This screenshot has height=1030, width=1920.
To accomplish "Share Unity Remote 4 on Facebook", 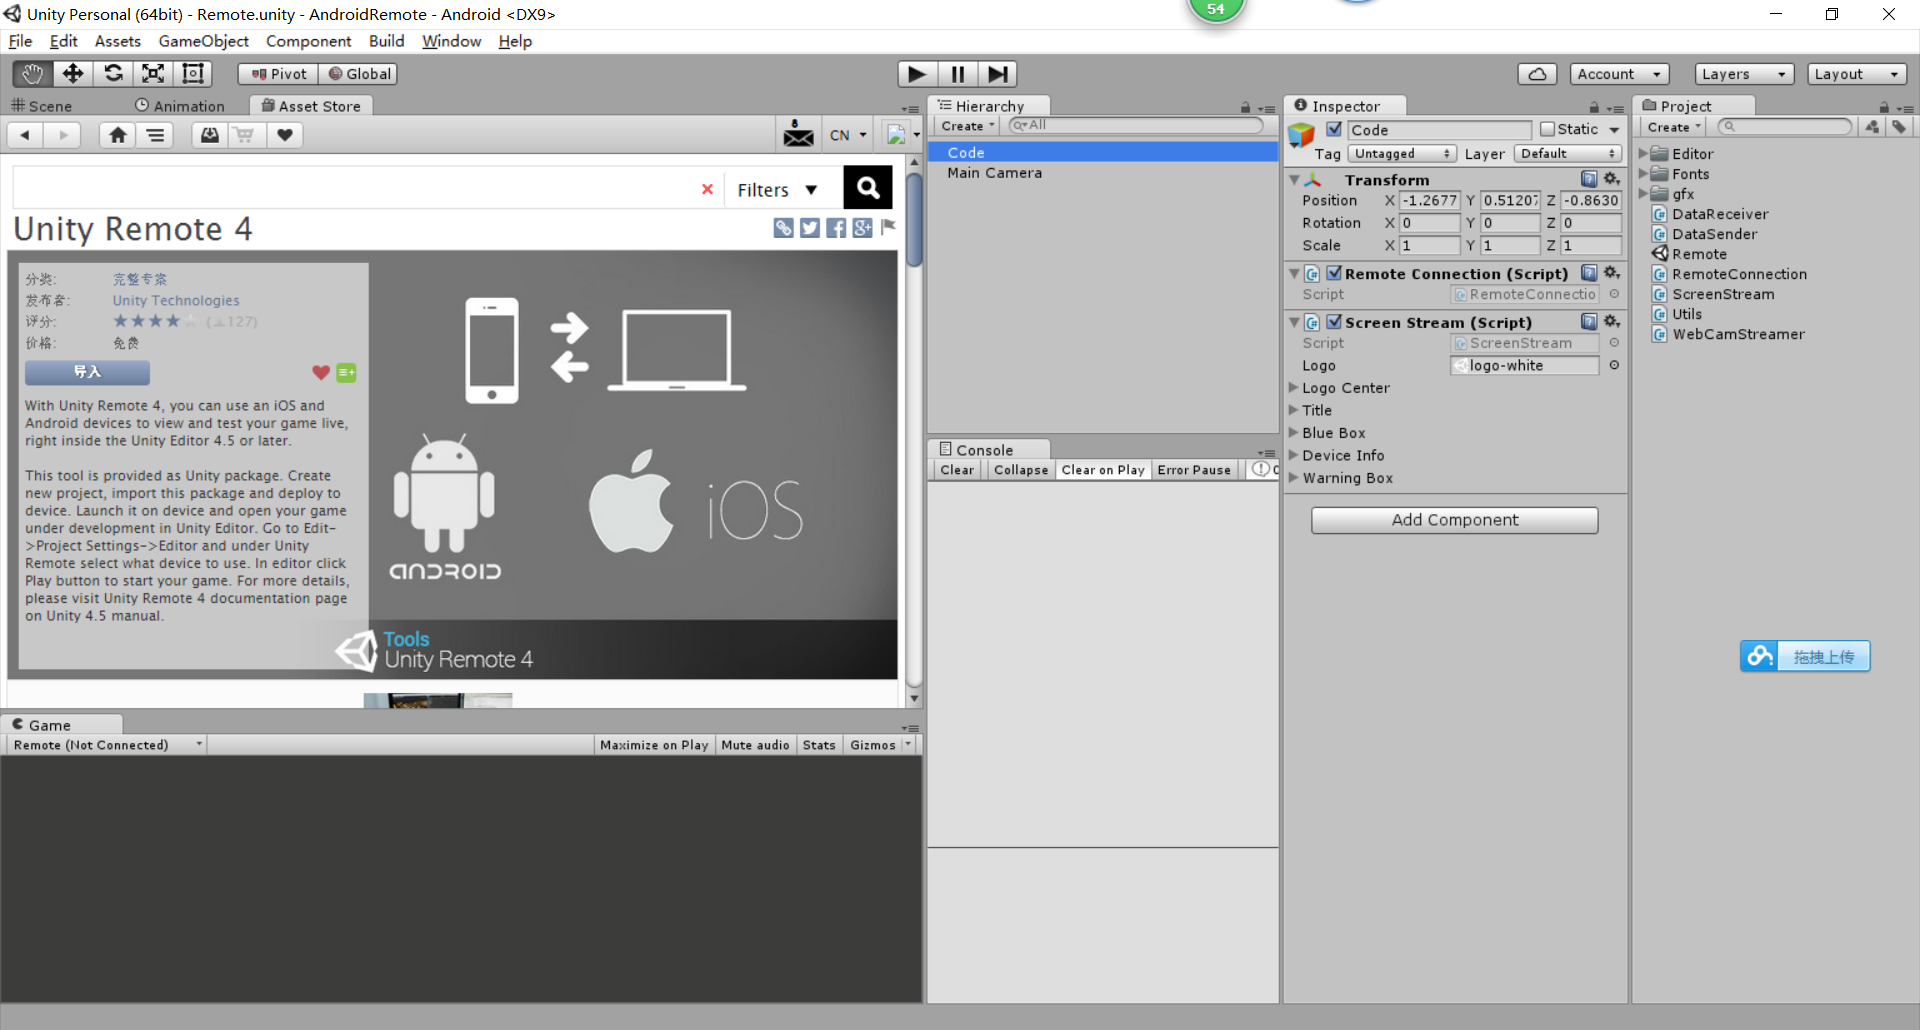I will 836,228.
